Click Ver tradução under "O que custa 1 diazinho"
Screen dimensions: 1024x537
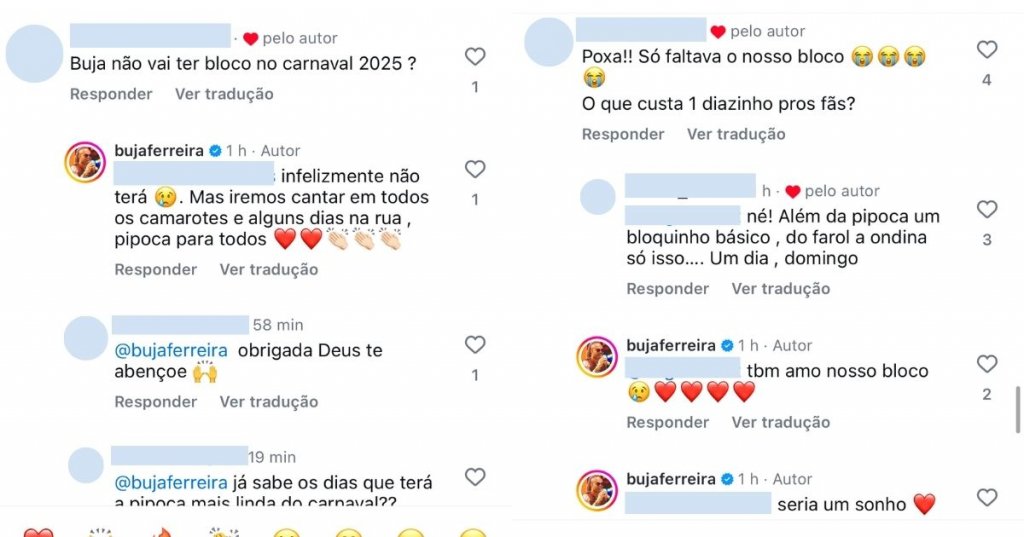(736, 134)
